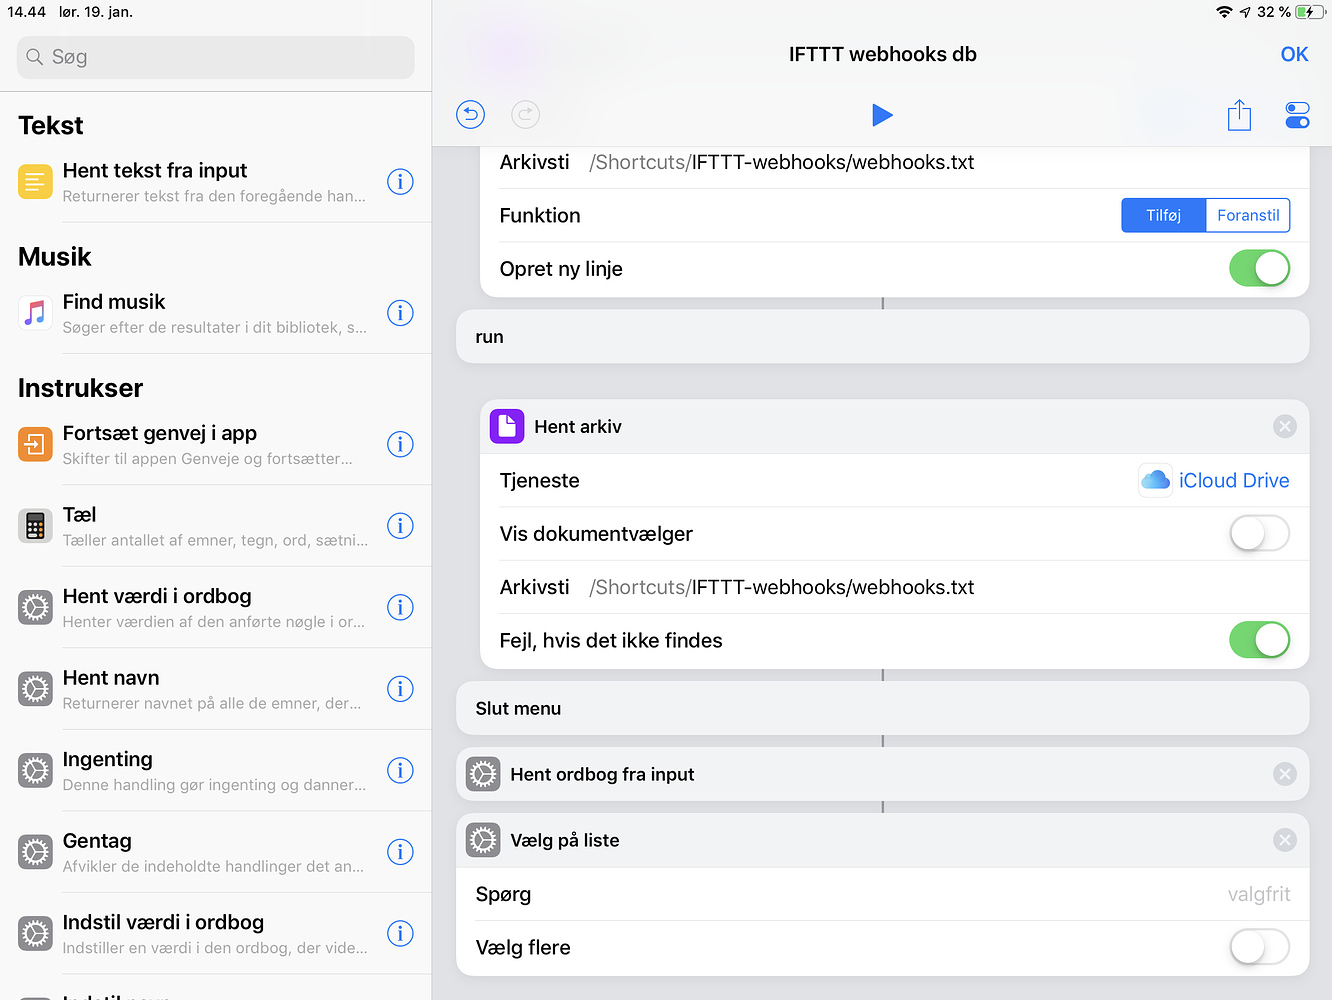
Task: Open info for Indstil værdi i ordbog
Action: tap(400, 933)
